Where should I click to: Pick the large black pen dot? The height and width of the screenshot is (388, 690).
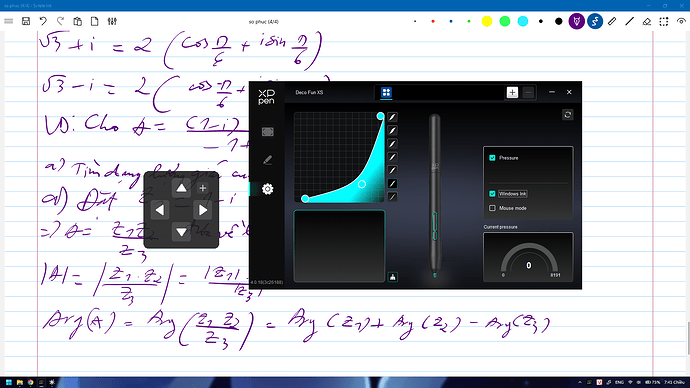coord(558,21)
